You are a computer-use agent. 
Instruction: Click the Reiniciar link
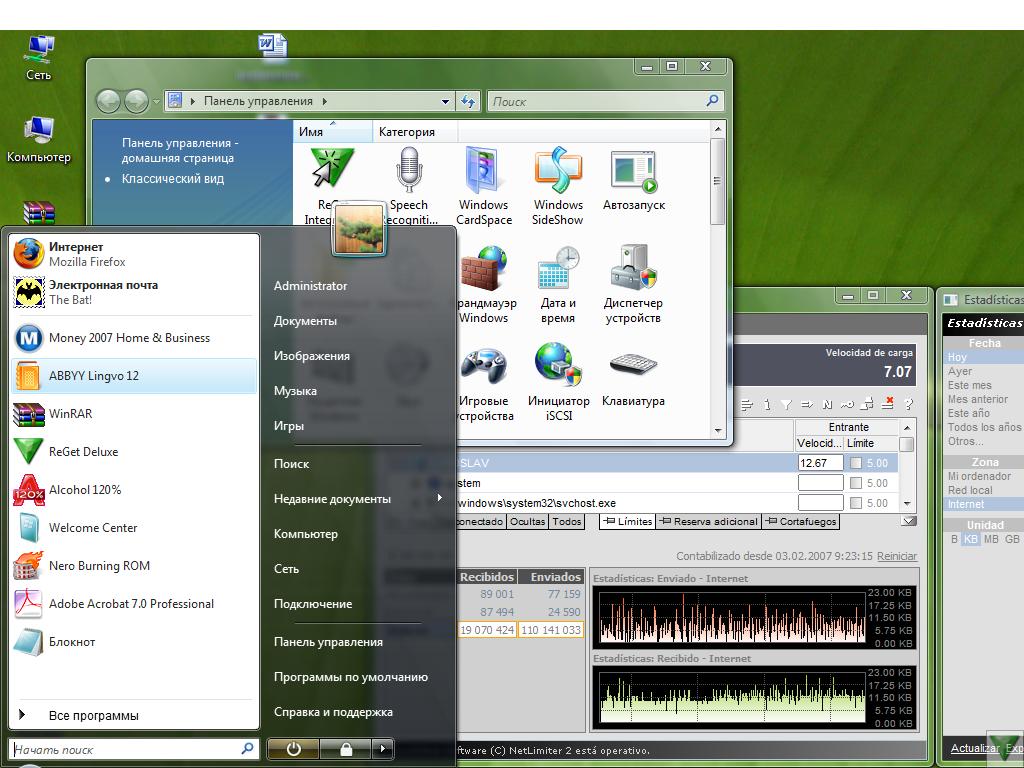coord(896,556)
